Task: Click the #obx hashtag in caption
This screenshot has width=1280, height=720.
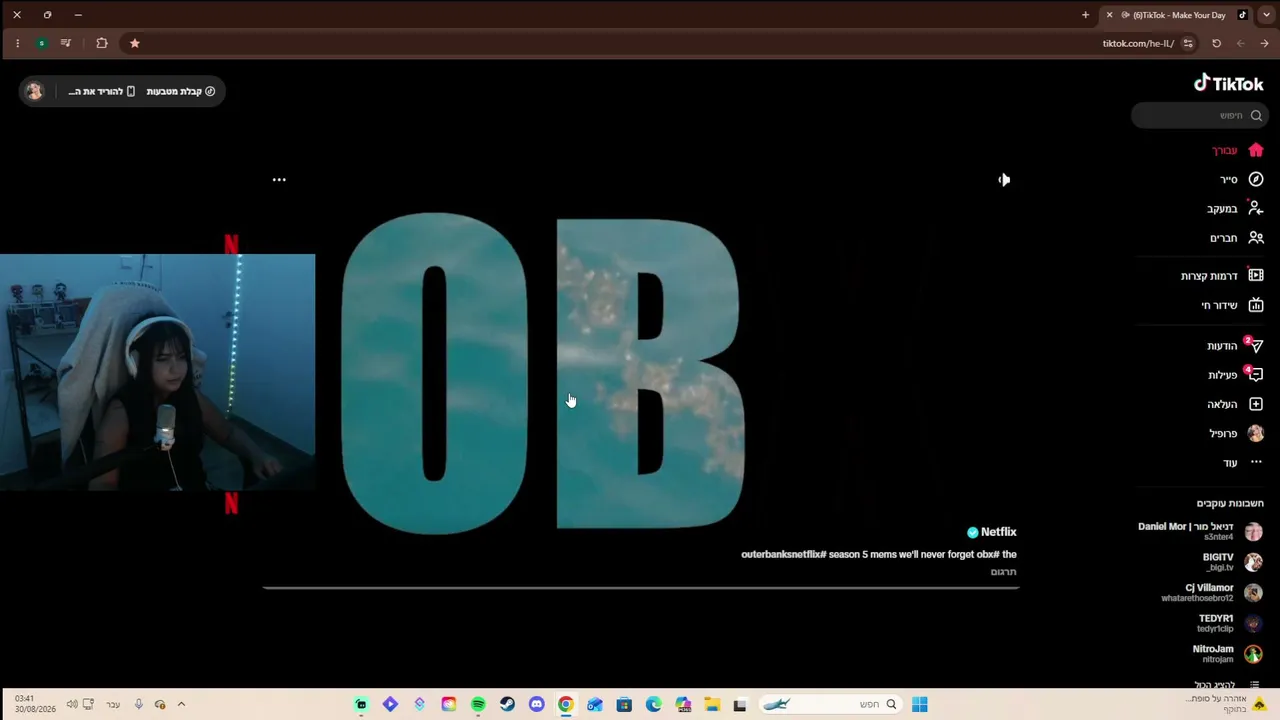Action: pos(987,554)
